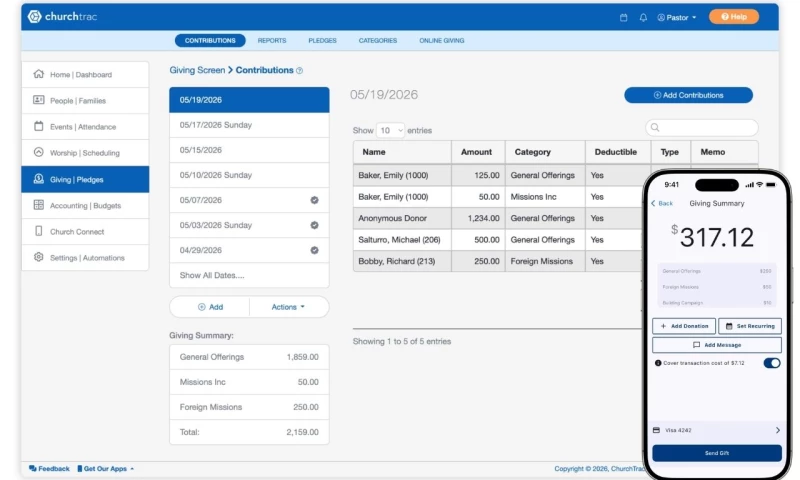
Task: Open the Online Giving tab
Action: pos(442,40)
